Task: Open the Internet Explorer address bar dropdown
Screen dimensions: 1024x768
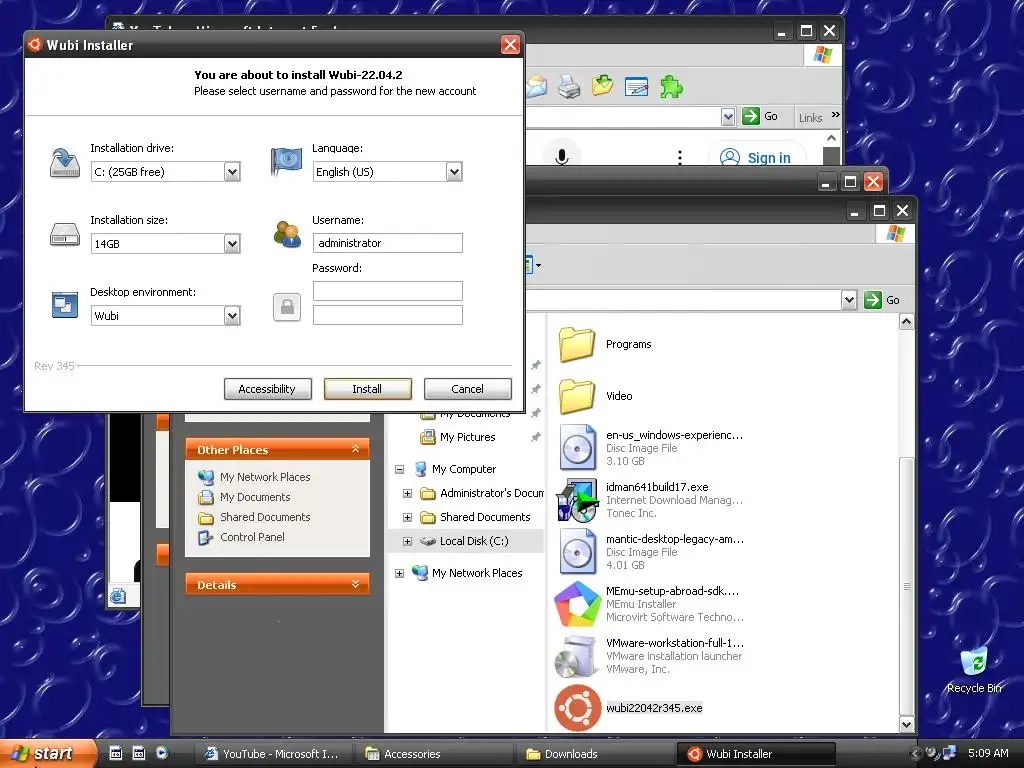Action: (728, 117)
